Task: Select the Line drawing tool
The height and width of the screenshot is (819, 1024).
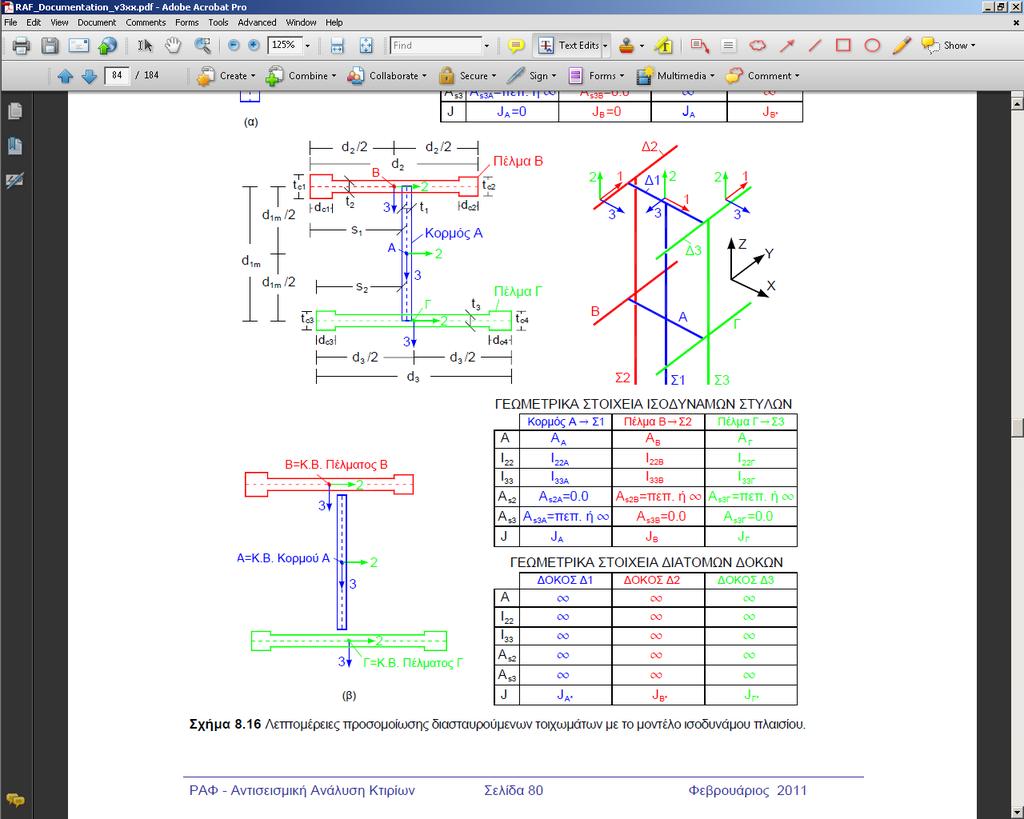Action: point(815,45)
